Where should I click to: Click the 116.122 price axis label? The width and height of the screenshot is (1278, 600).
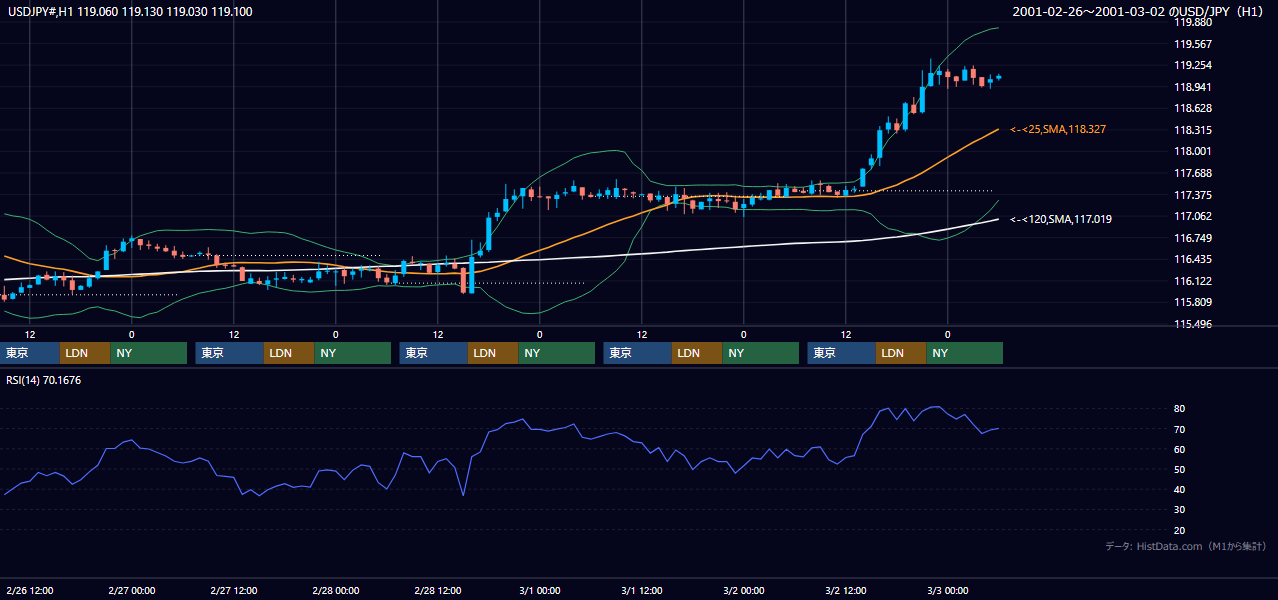[x=1194, y=281]
